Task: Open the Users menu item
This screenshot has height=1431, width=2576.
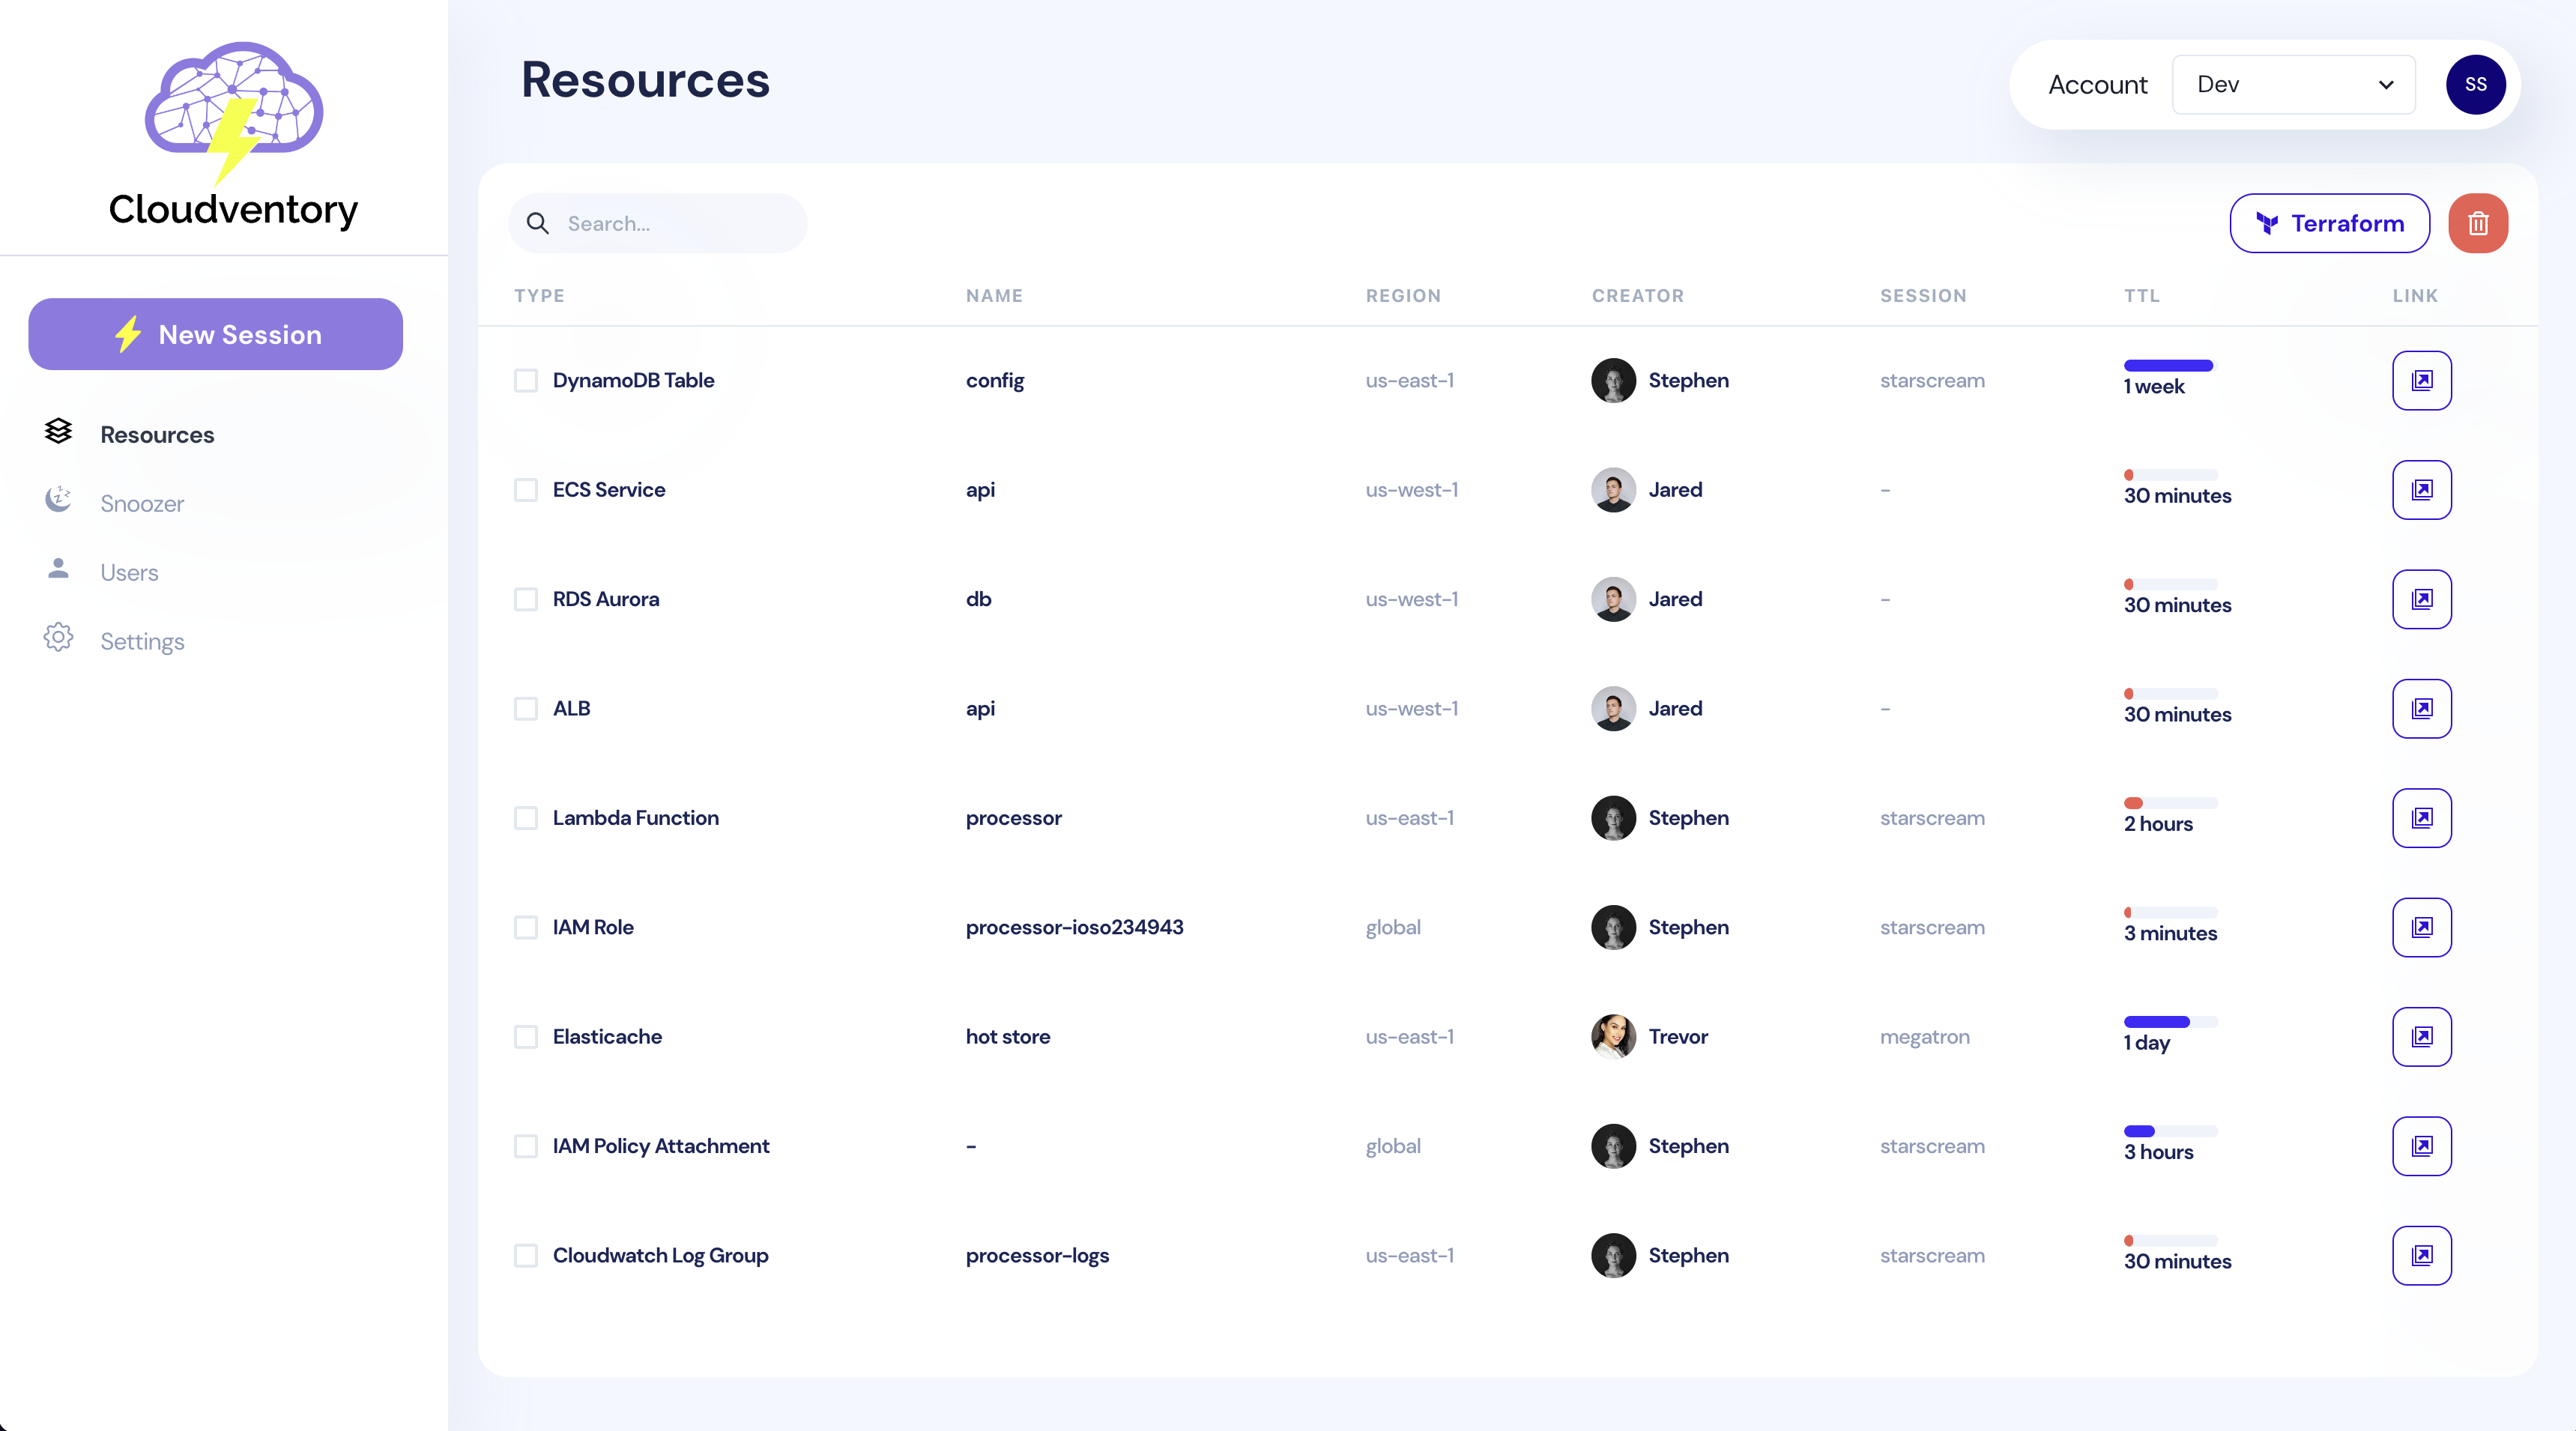Action: pyautogui.click(x=129, y=571)
